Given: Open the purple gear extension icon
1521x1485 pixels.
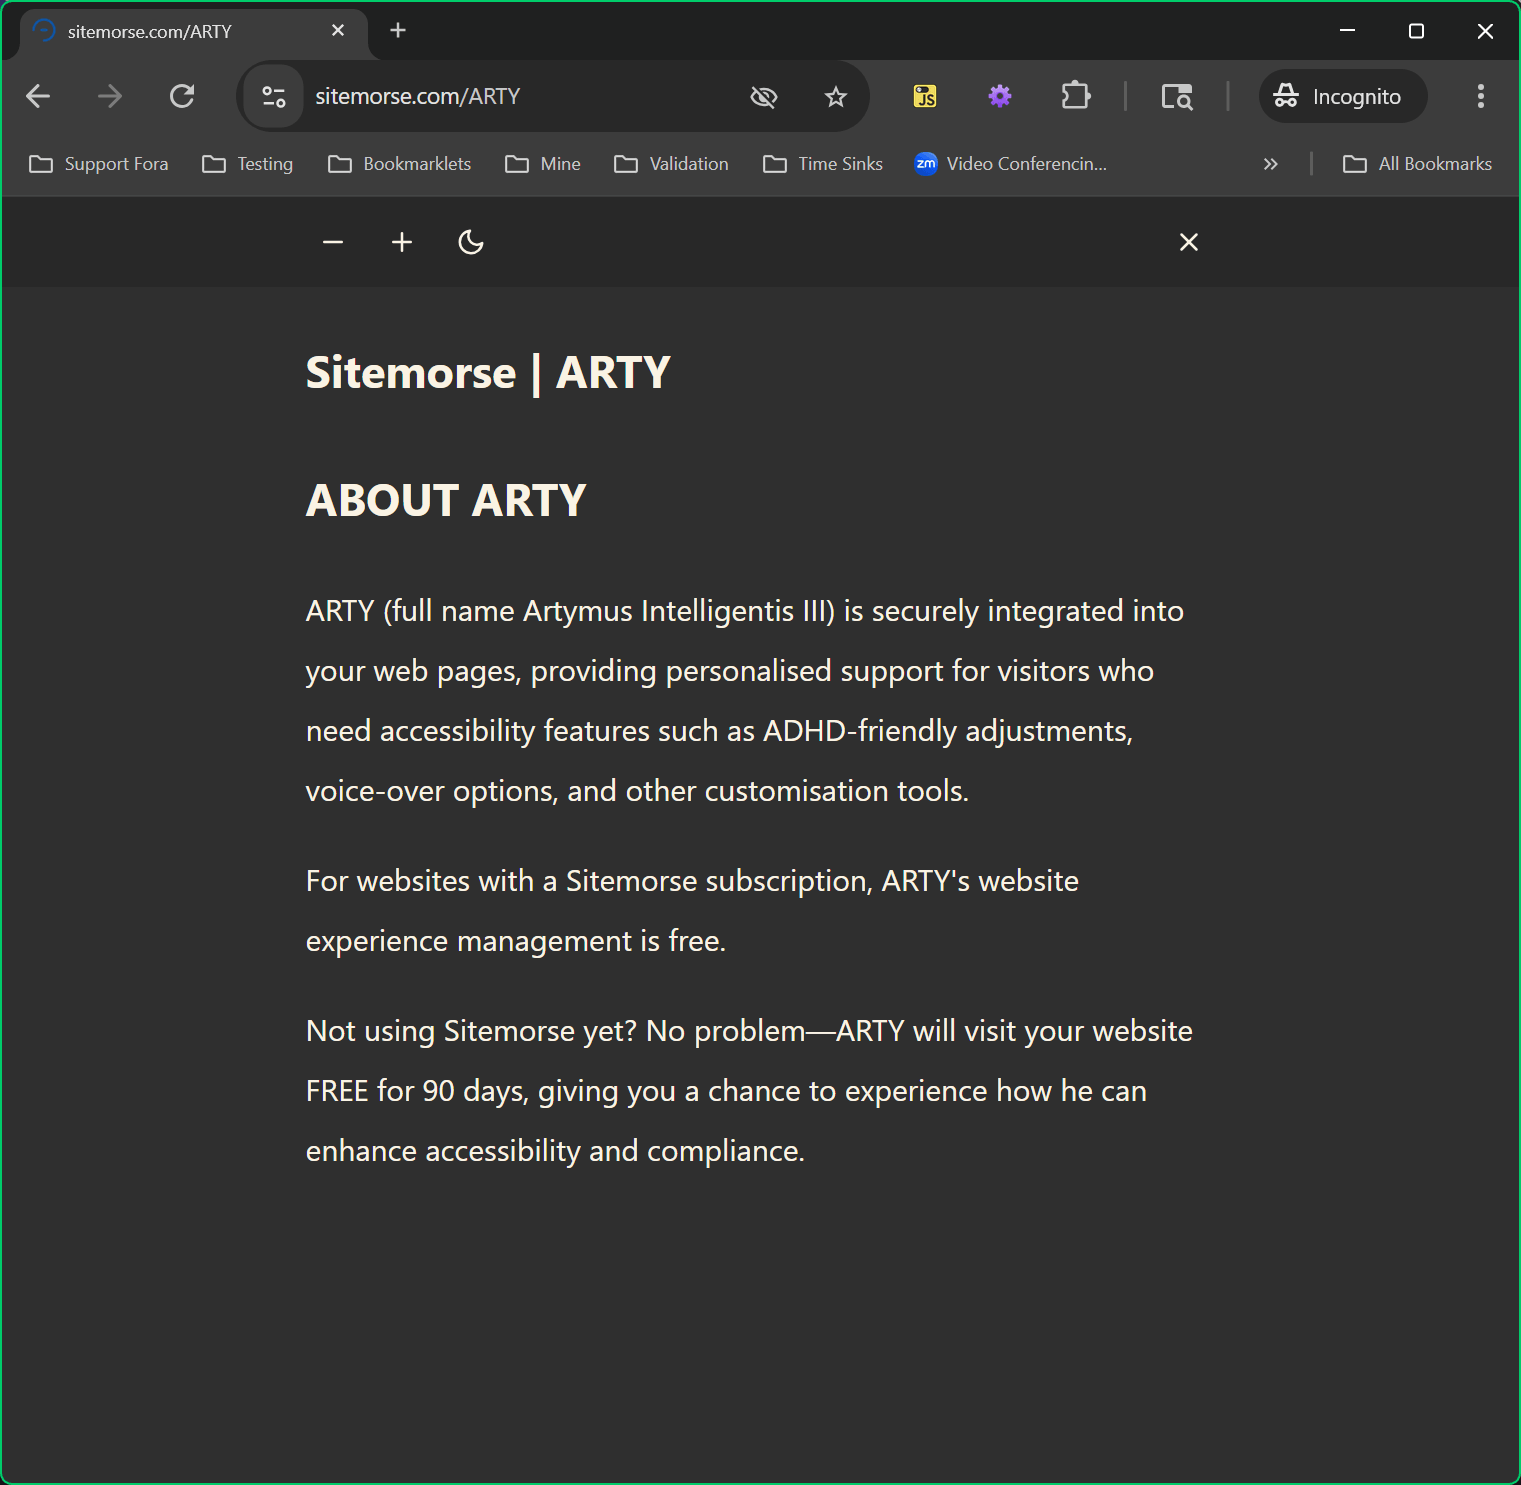Looking at the screenshot, I should (x=1000, y=96).
